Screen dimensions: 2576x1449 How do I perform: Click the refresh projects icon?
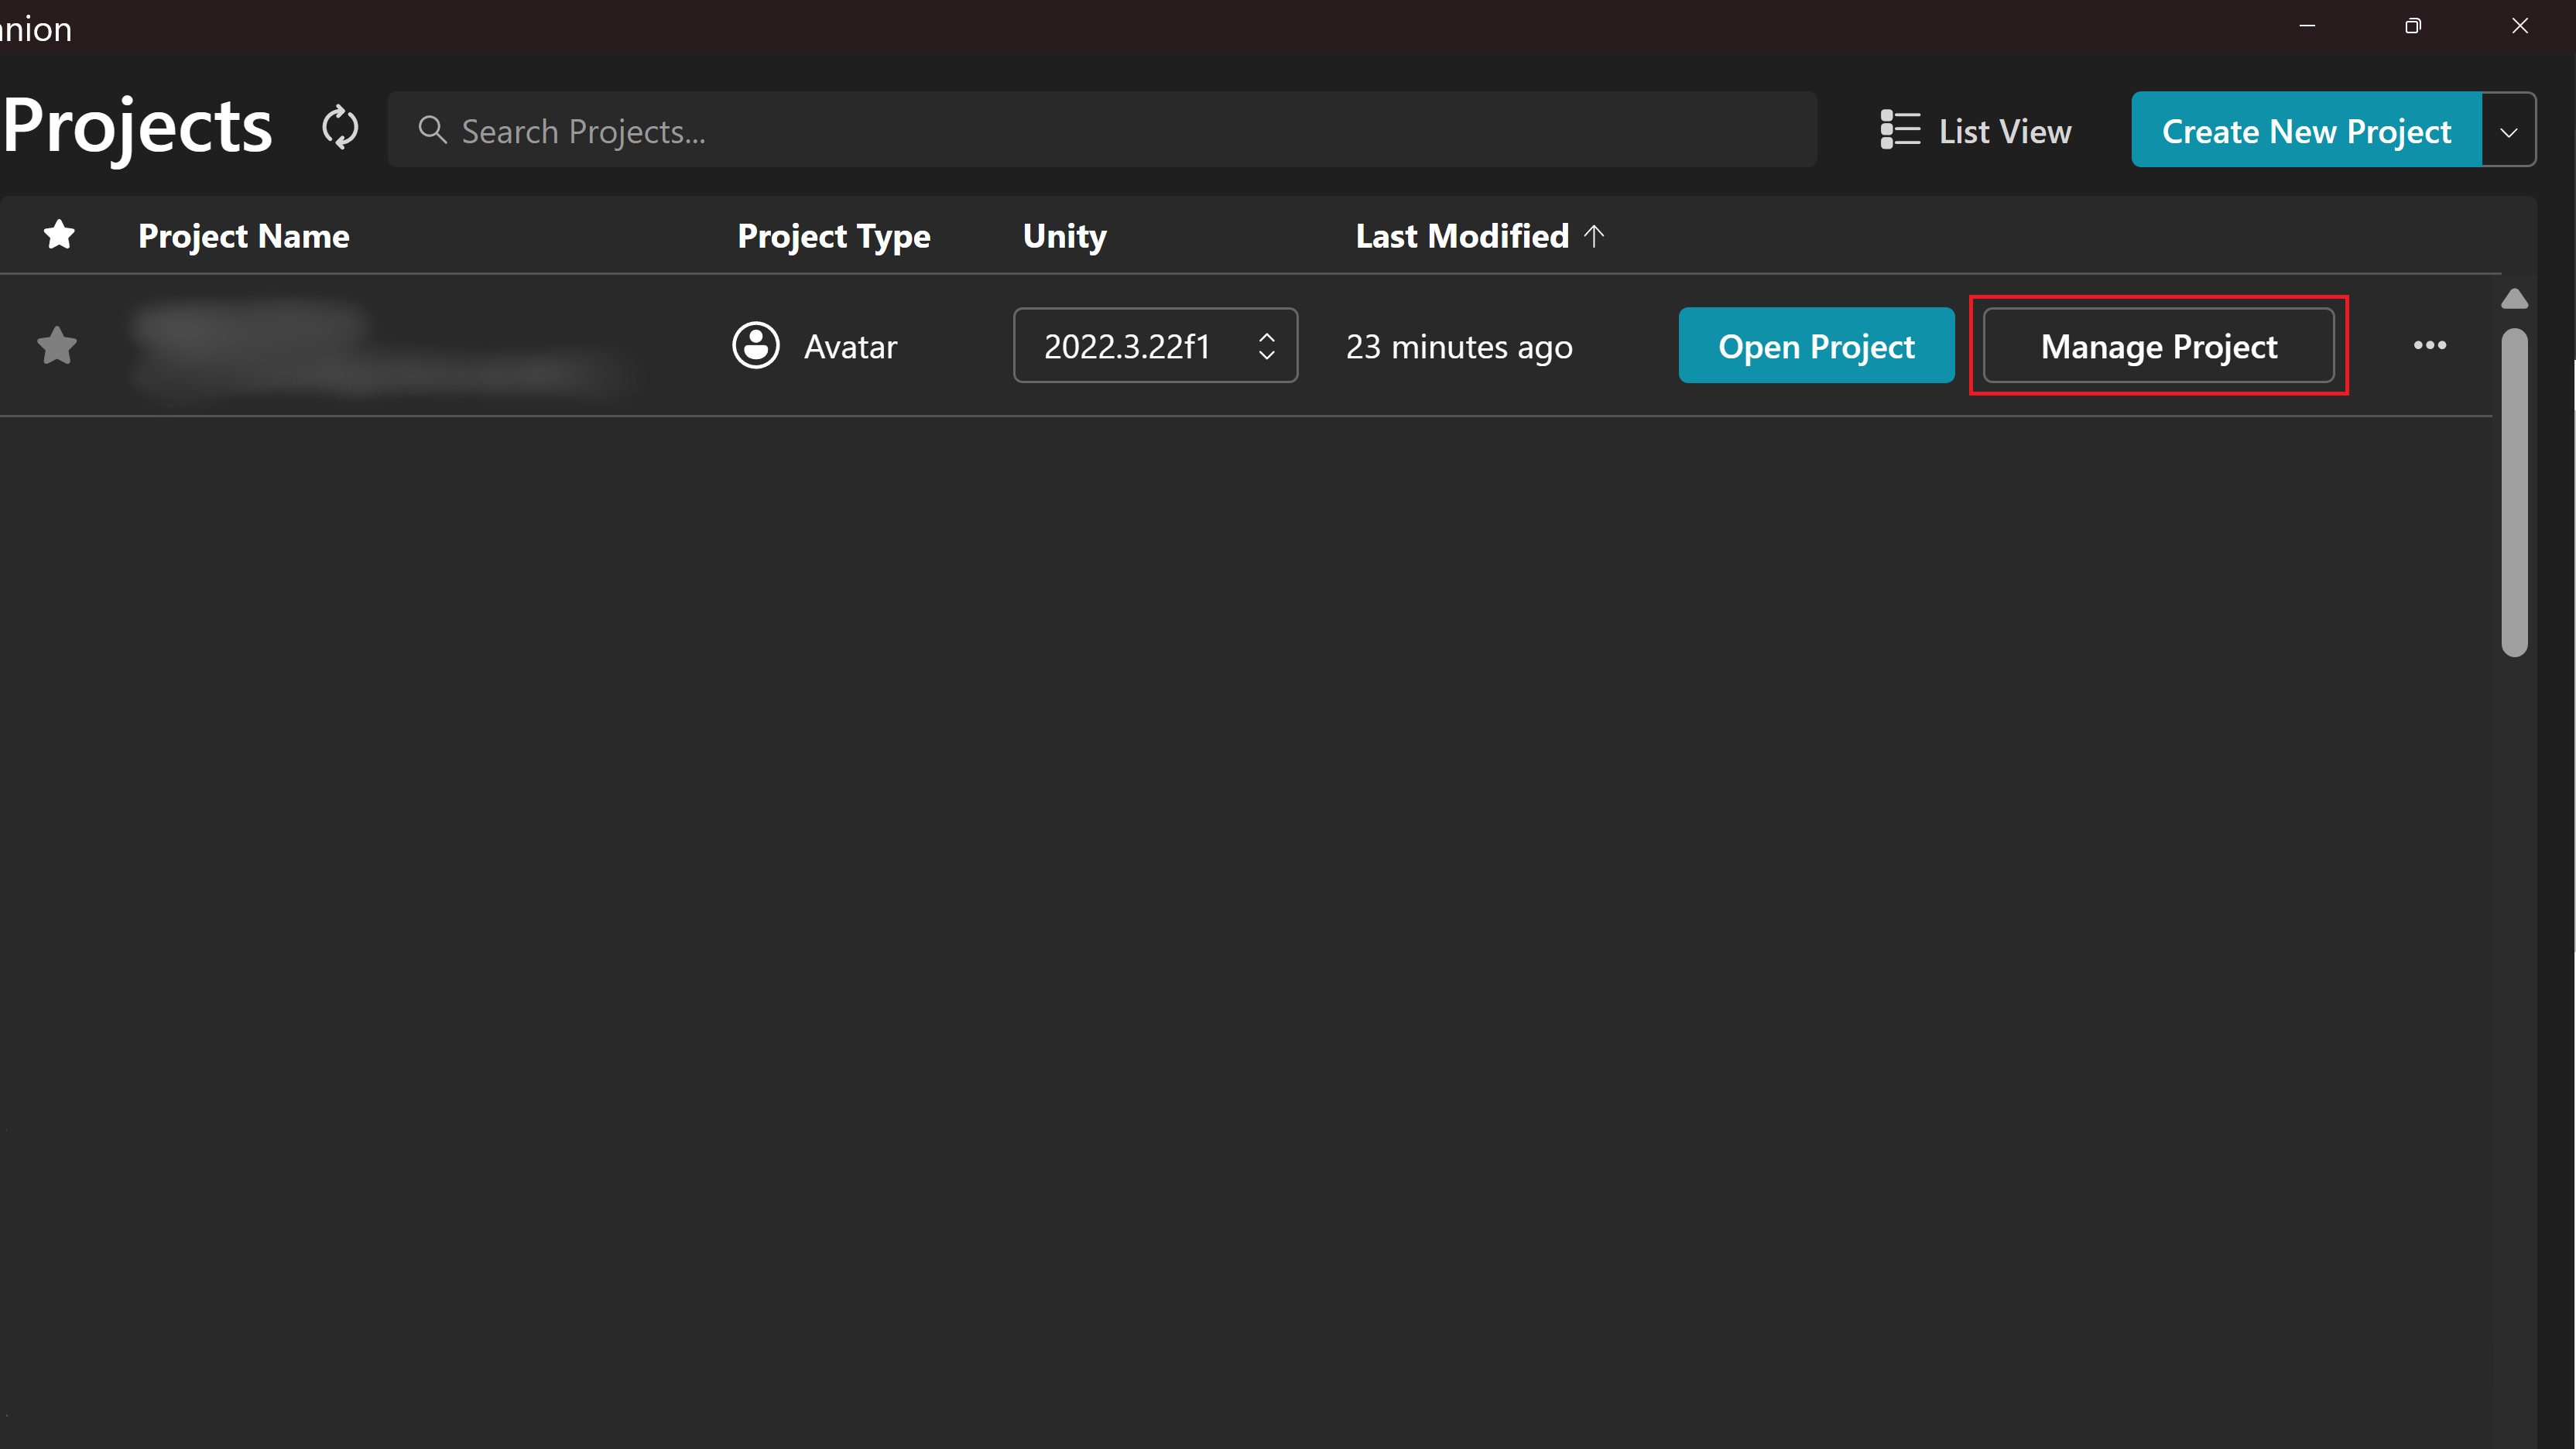[x=340, y=129]
